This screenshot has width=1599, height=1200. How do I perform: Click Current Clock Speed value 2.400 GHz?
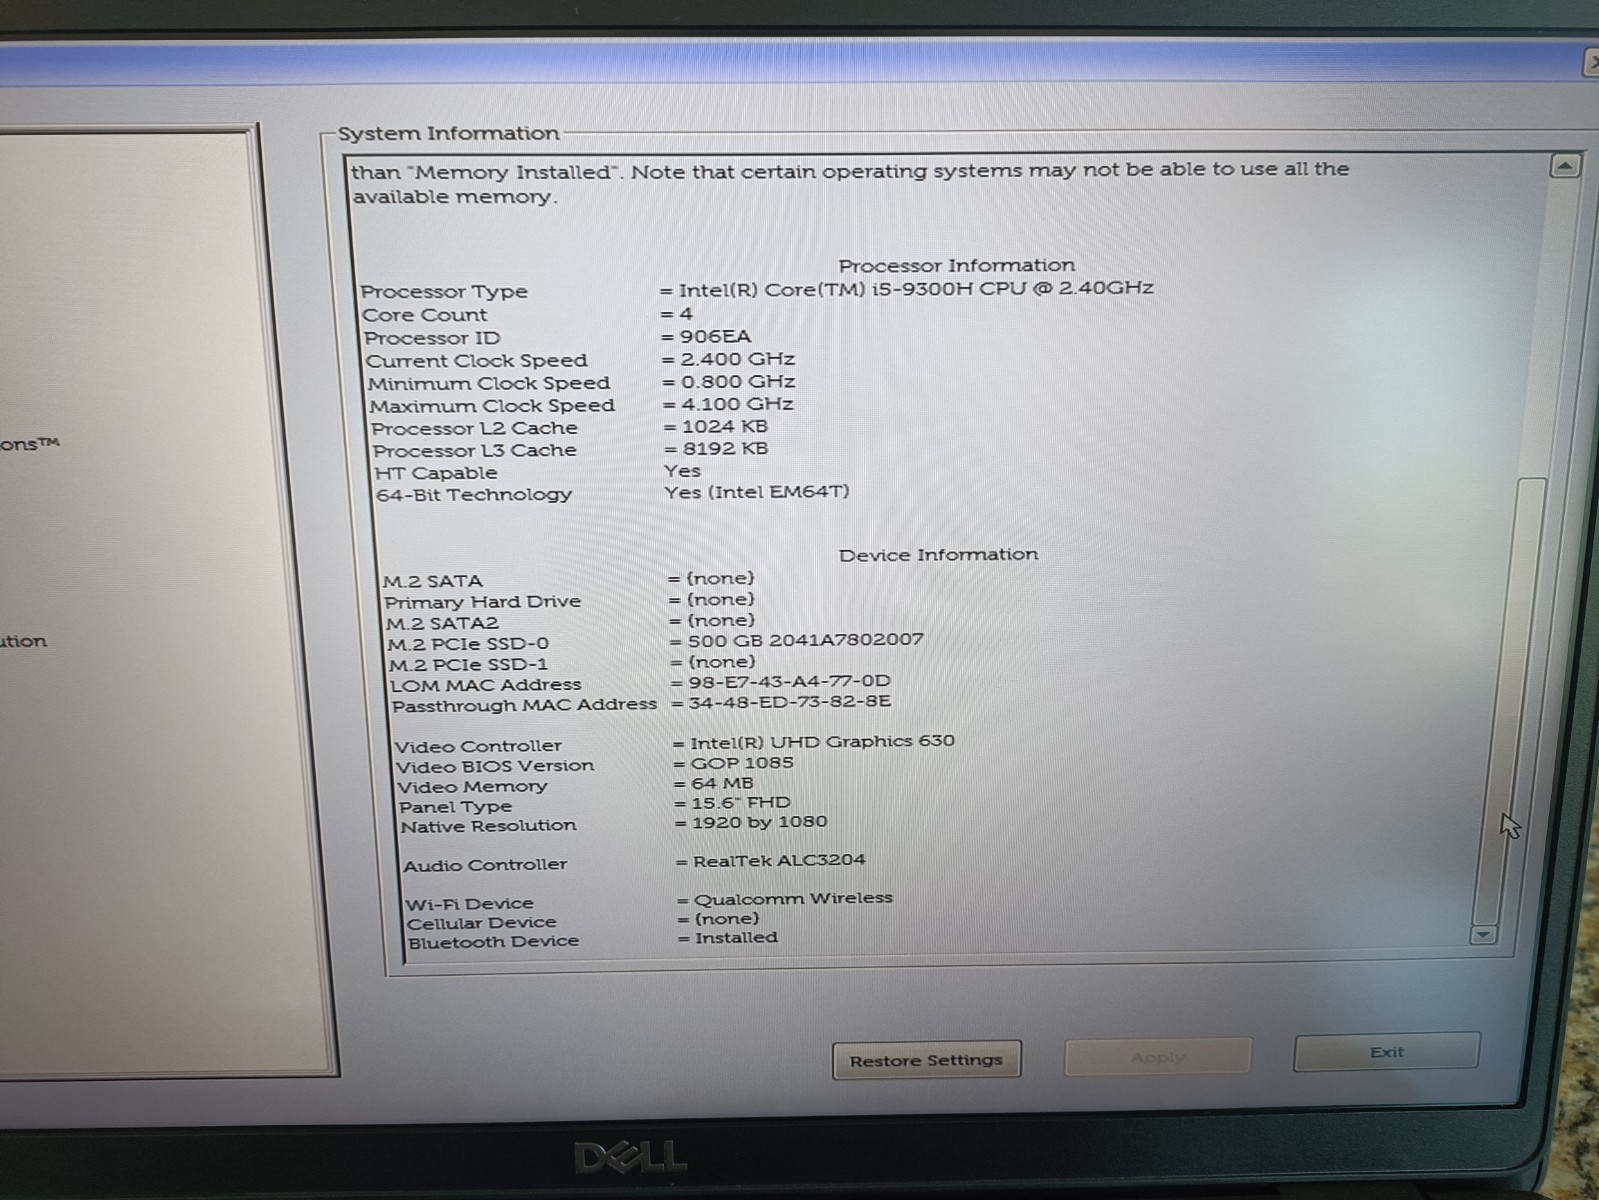click(x=738, y=359)
